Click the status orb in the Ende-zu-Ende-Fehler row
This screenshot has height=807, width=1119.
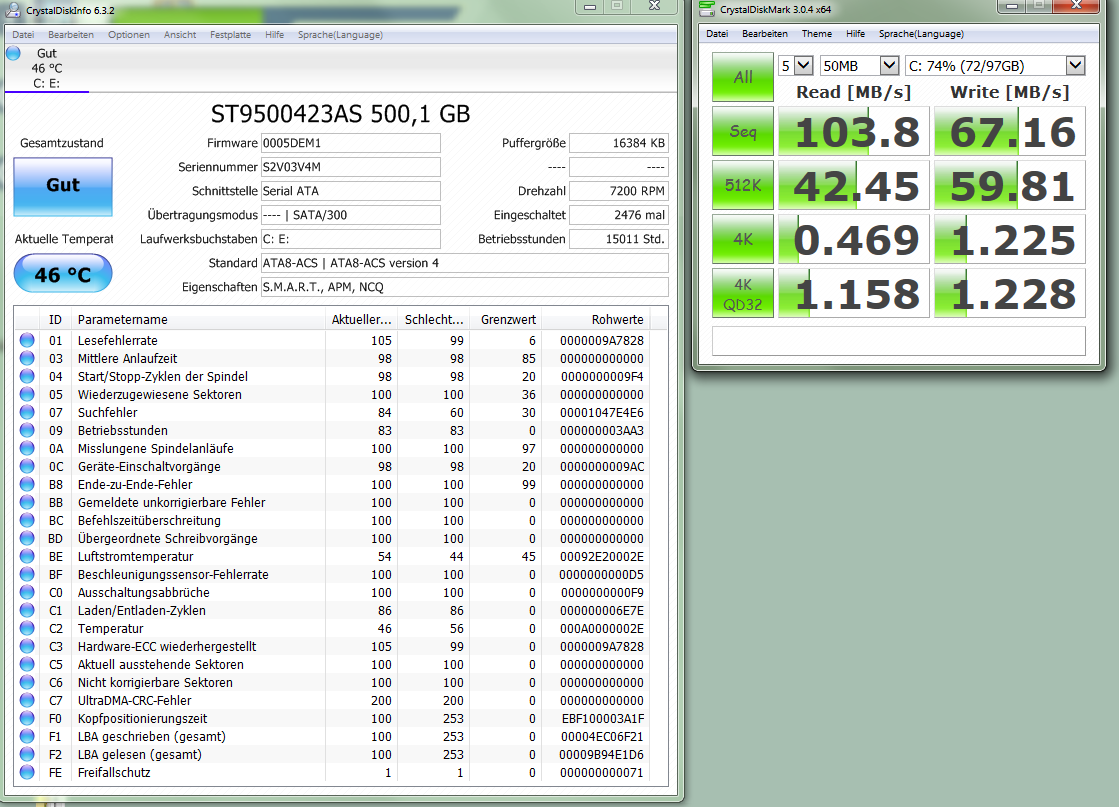[27, 484]
